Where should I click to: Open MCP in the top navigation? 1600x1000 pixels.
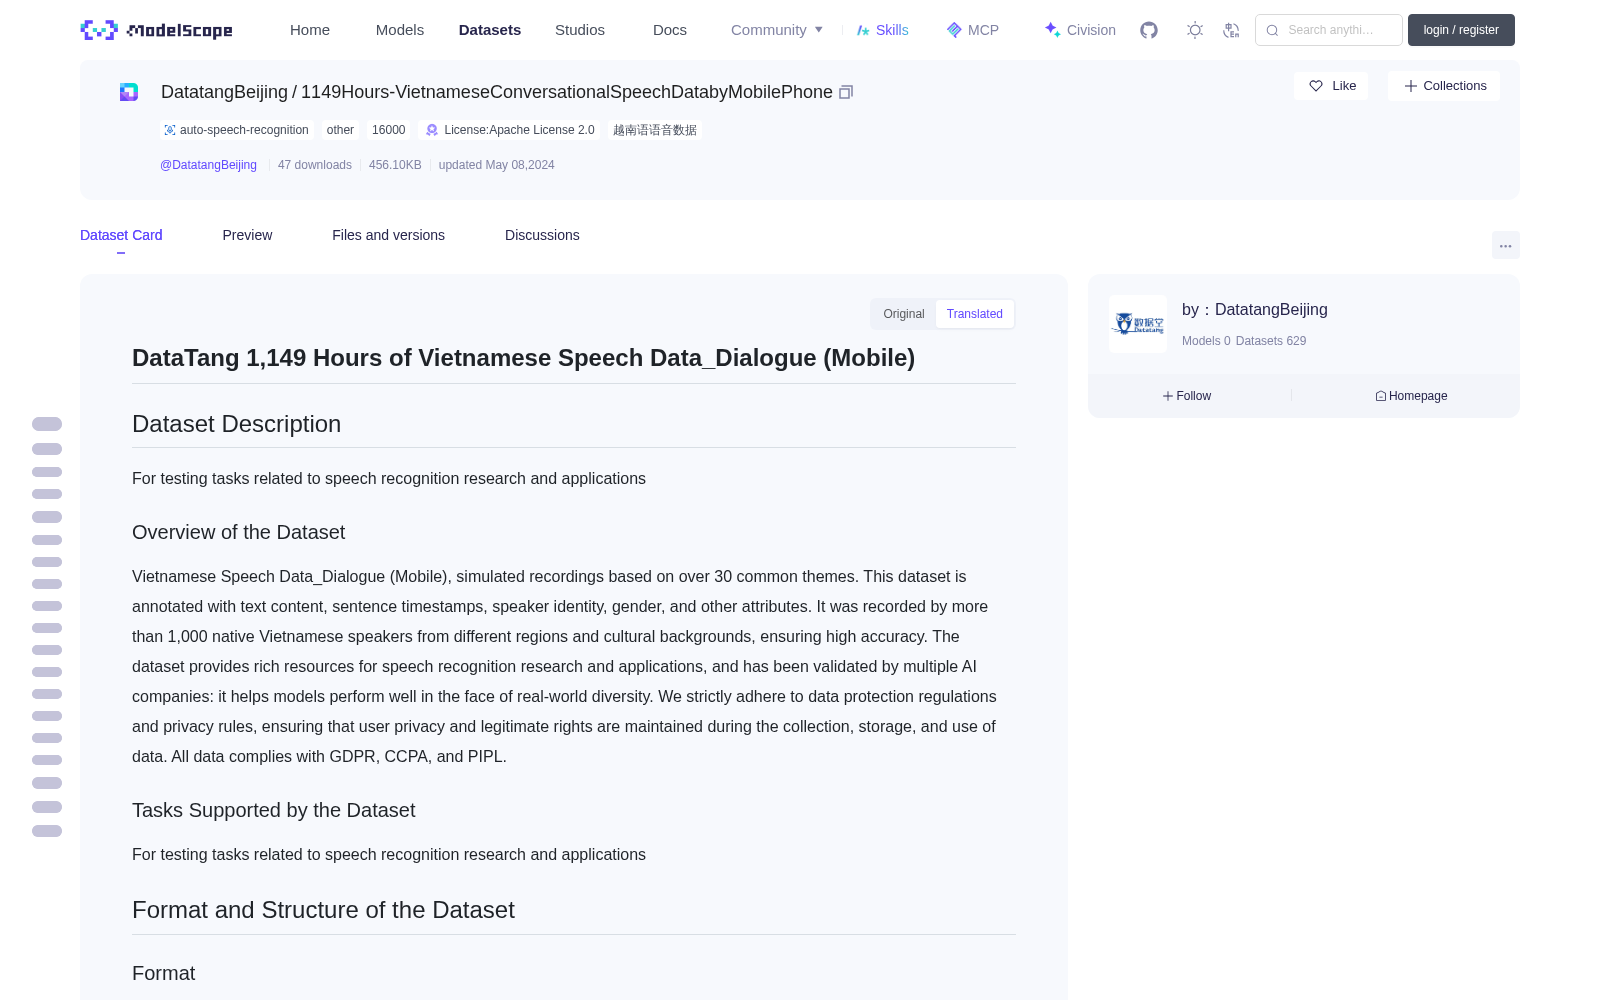pos(972,30)
